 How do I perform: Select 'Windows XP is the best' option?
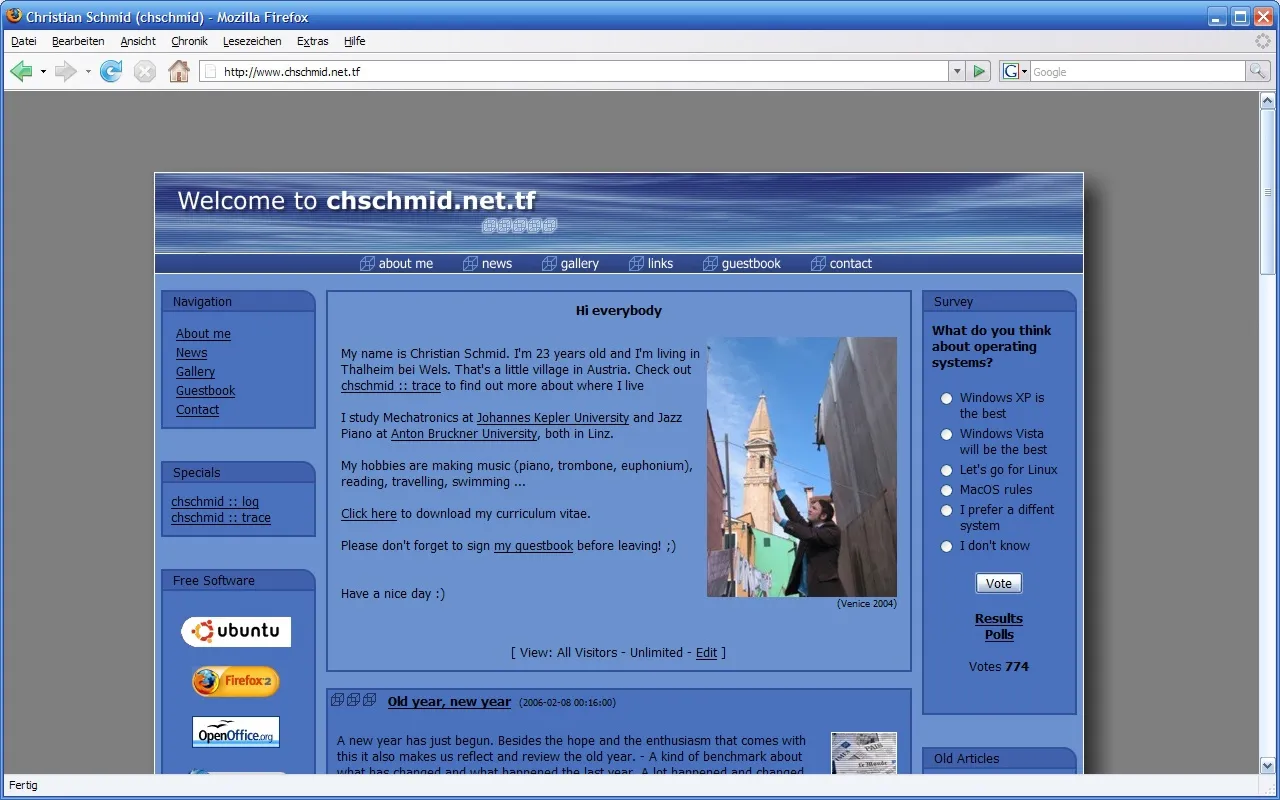(946, 398)
